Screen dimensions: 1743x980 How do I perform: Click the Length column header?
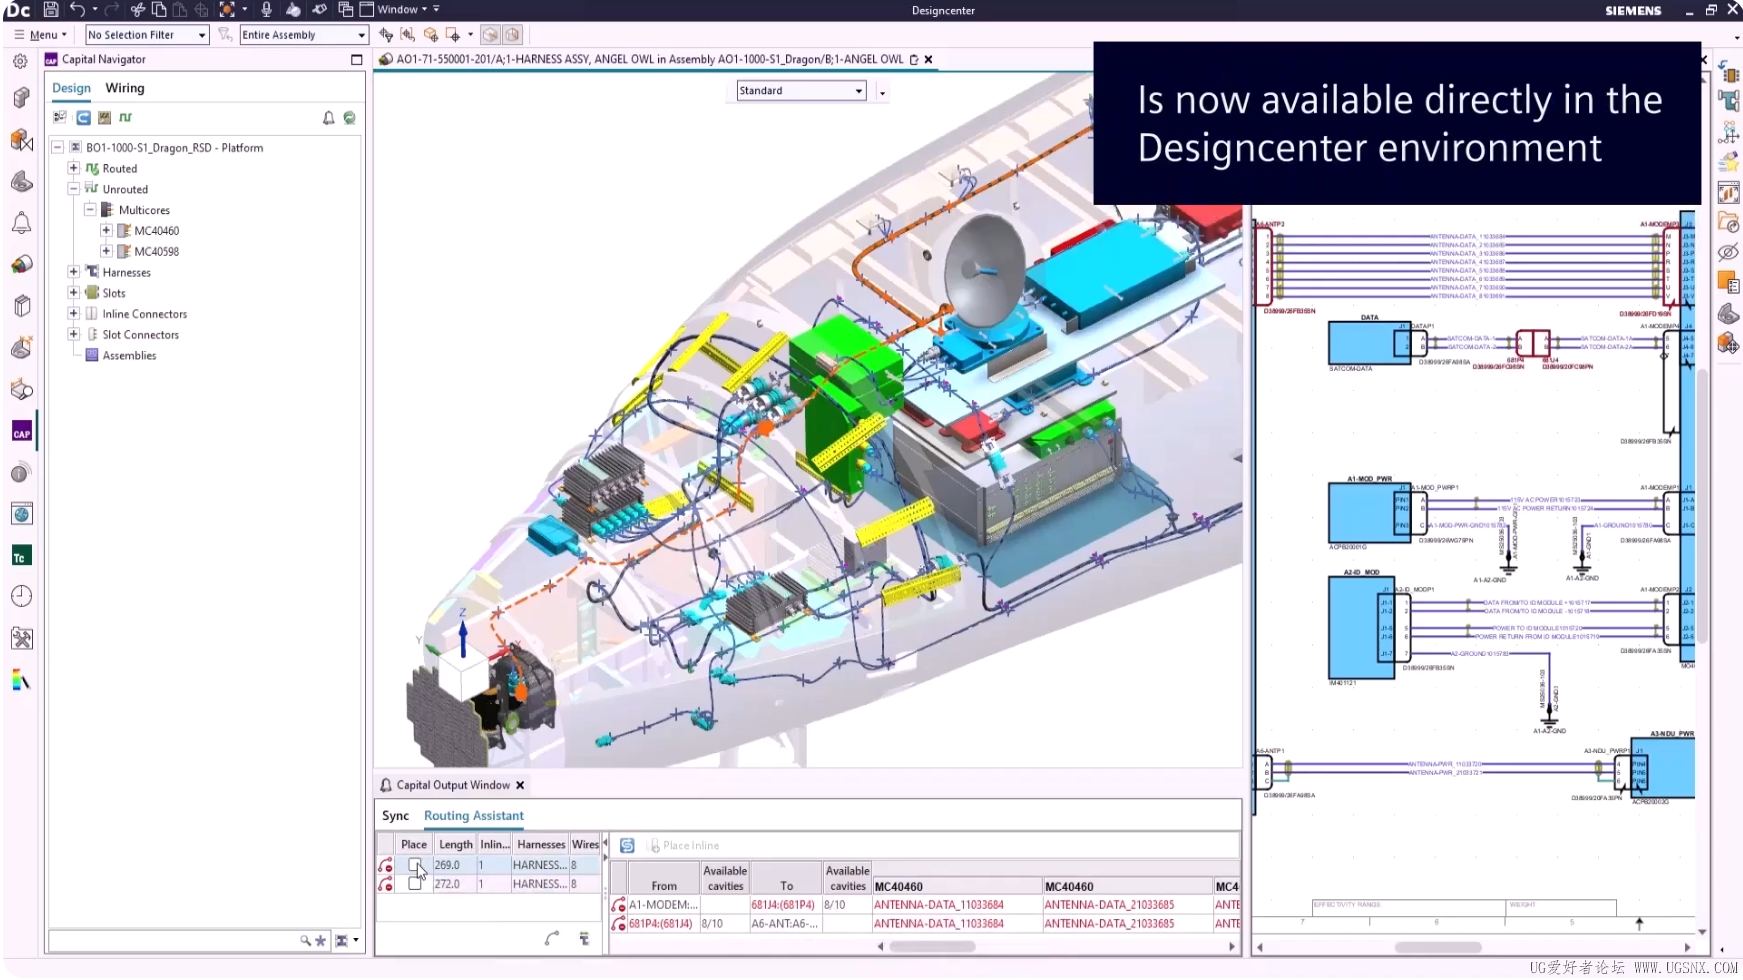(455, 845)
